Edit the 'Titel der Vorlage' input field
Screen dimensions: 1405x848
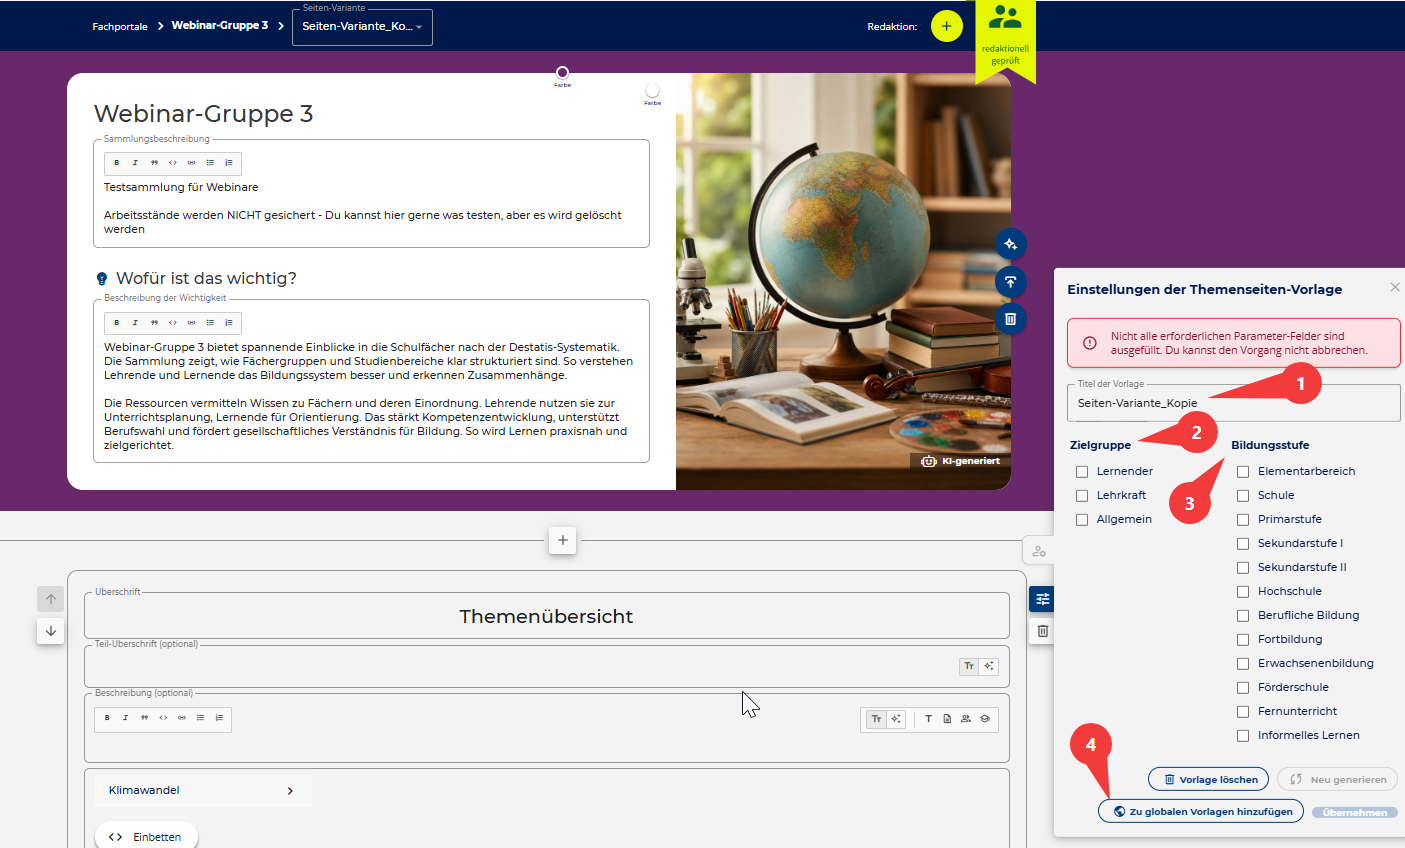[x=1233, y=403]
